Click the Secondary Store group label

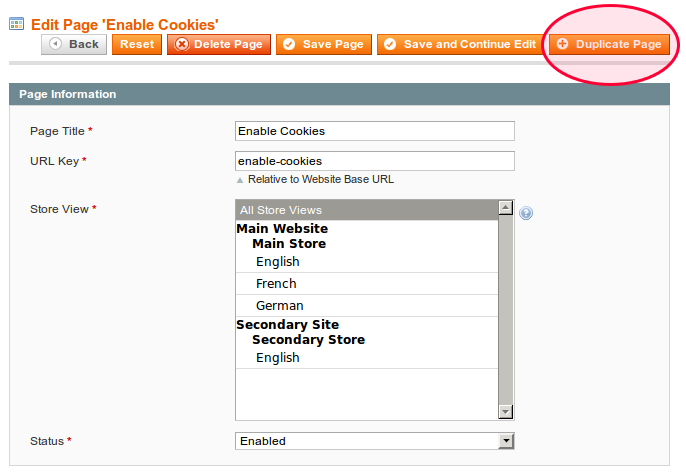point(308,340)
